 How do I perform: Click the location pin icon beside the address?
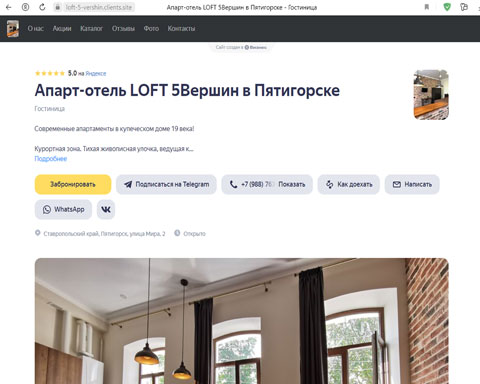tap(38, 233)
